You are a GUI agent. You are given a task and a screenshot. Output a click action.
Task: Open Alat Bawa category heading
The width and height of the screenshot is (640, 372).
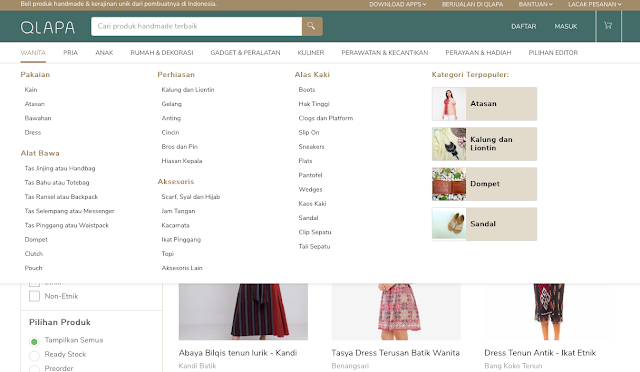tap(40, 153)
